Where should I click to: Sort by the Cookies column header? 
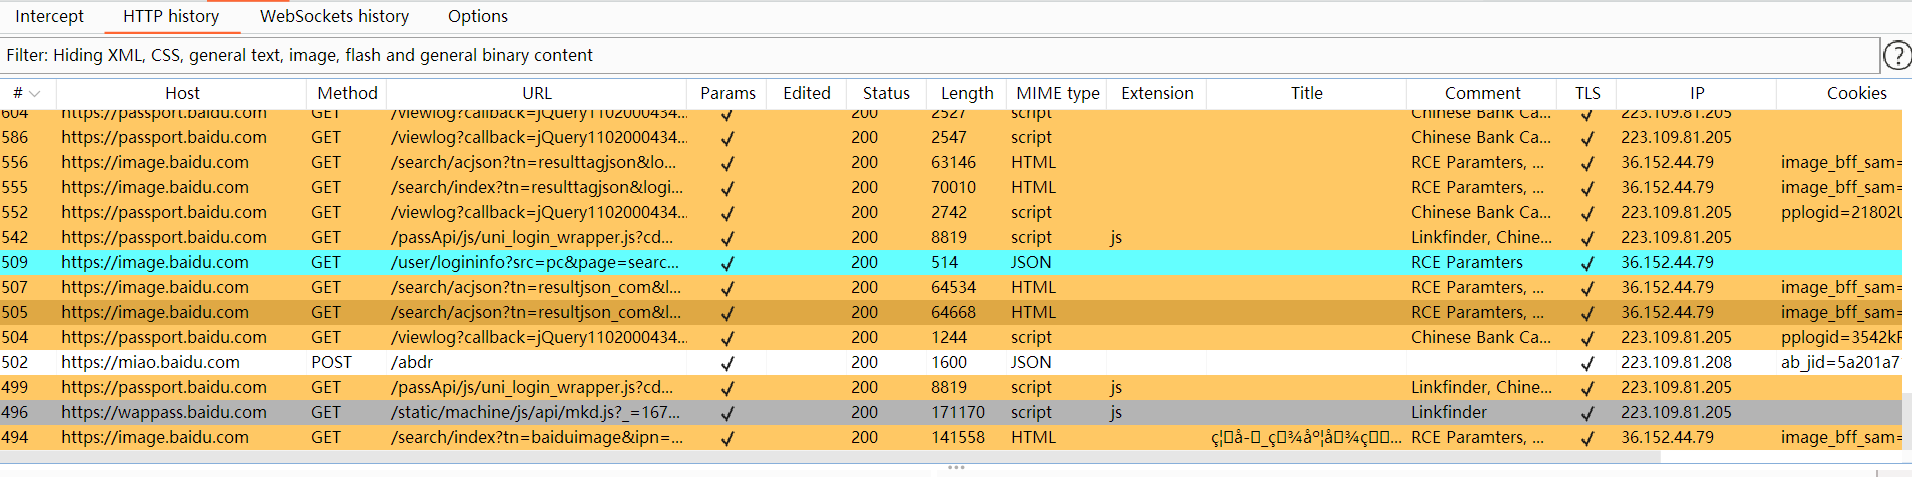[1856, 93]
